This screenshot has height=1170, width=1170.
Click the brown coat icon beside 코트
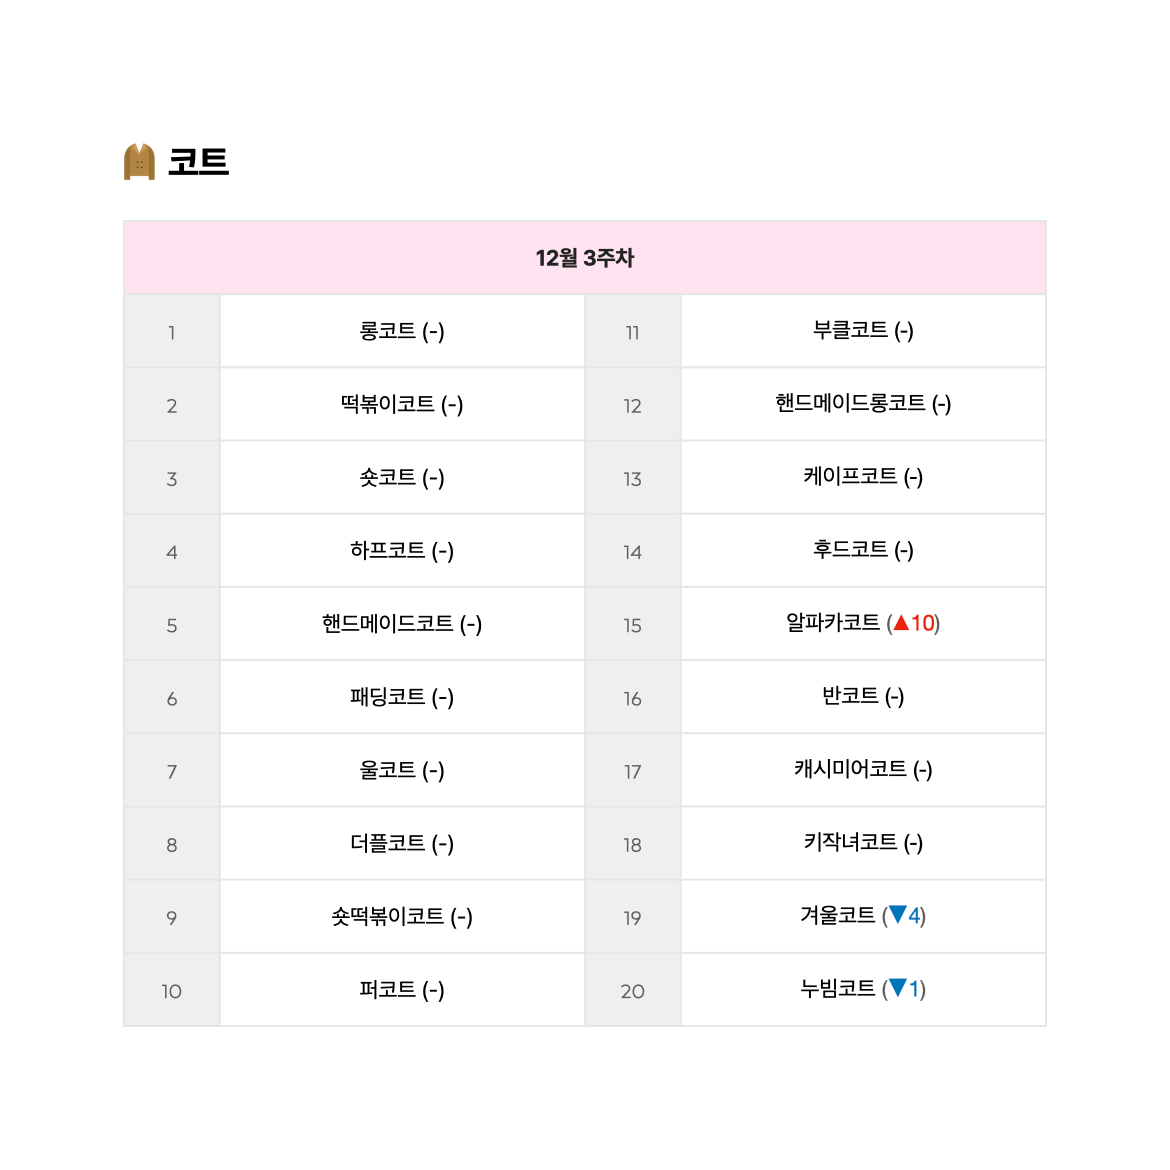pyautogui.click(x=140, y=162)
